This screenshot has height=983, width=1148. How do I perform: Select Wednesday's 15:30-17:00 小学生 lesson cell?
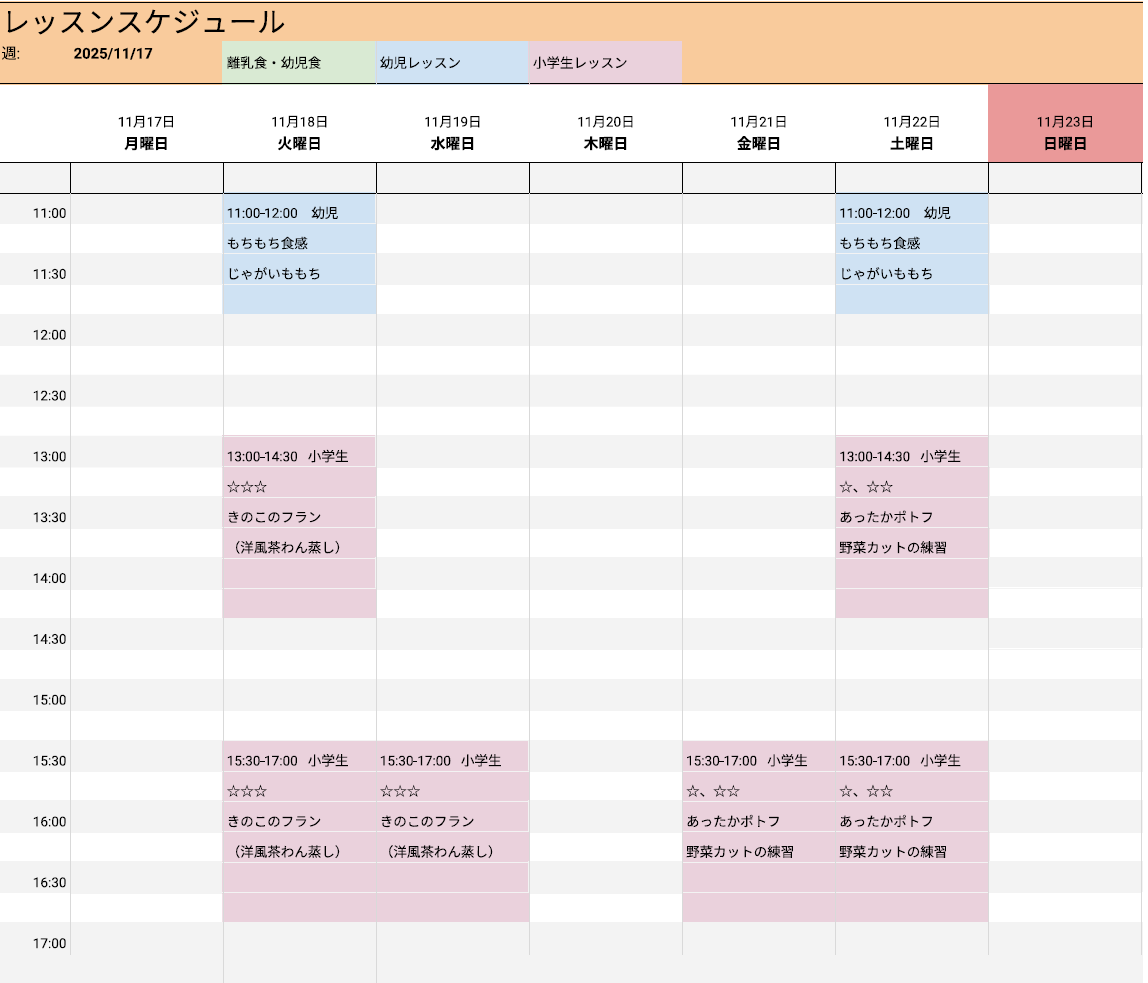point(452,760)
